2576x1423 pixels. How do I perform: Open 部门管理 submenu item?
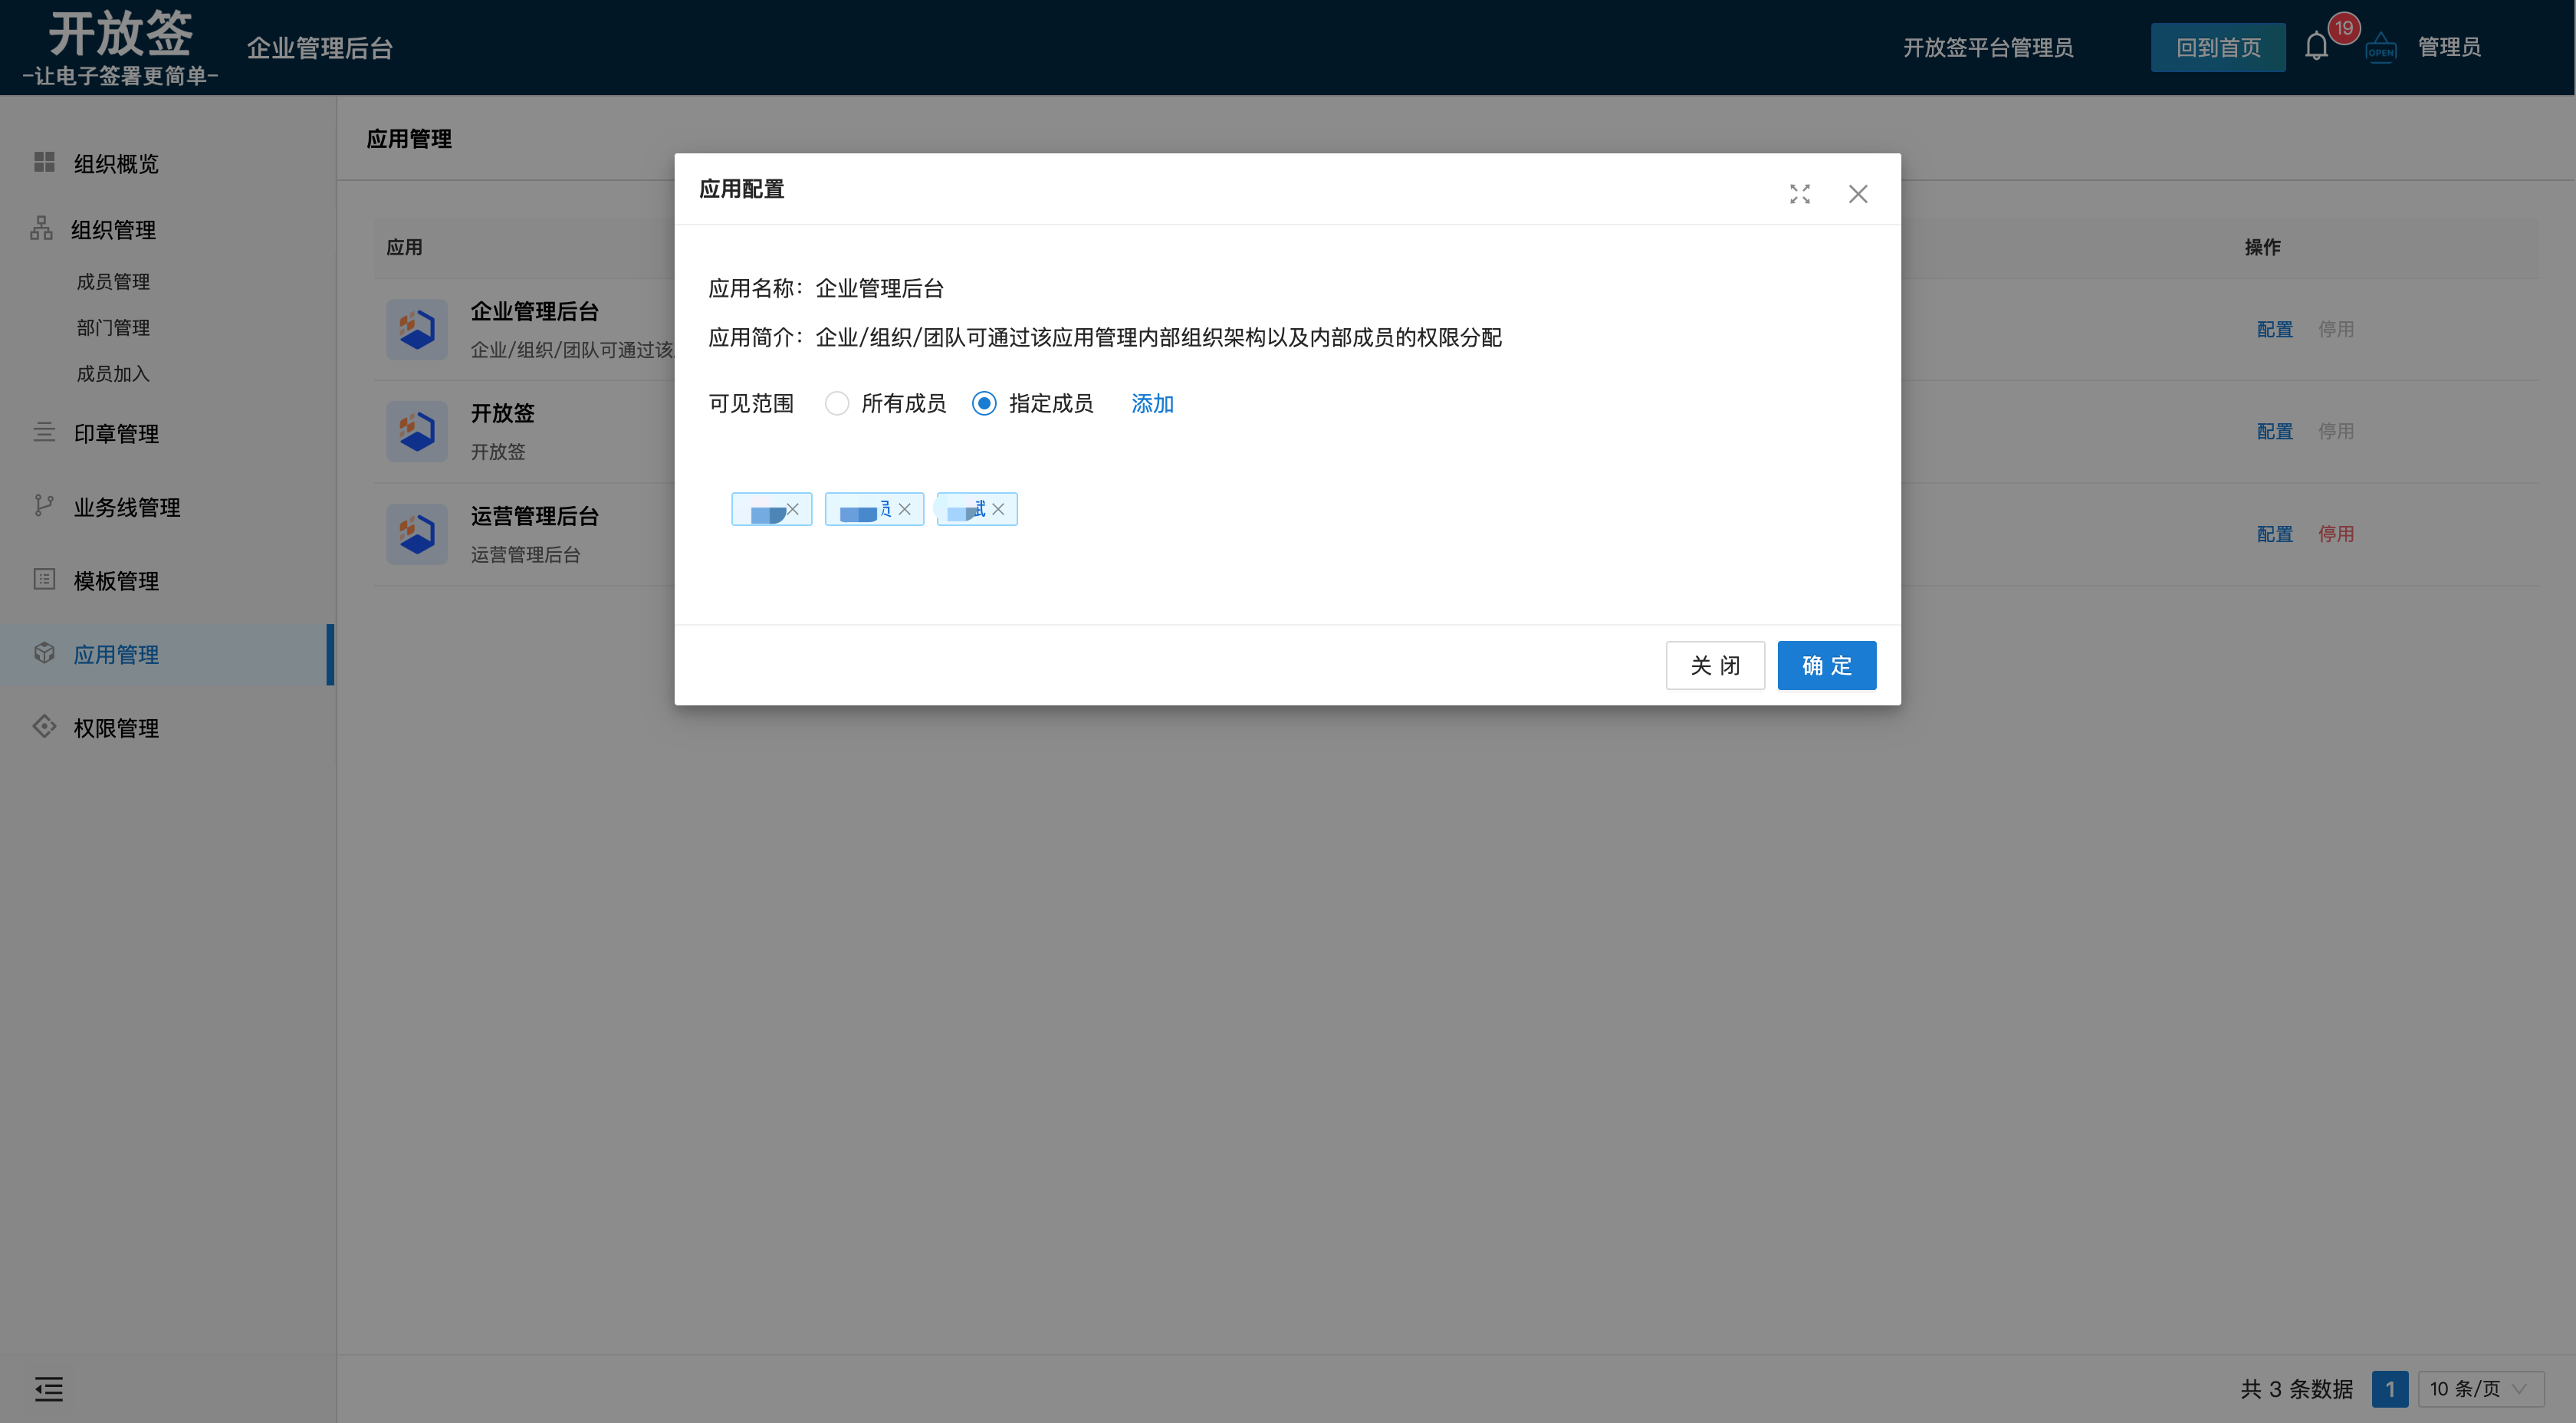click(x=113, y=328)
